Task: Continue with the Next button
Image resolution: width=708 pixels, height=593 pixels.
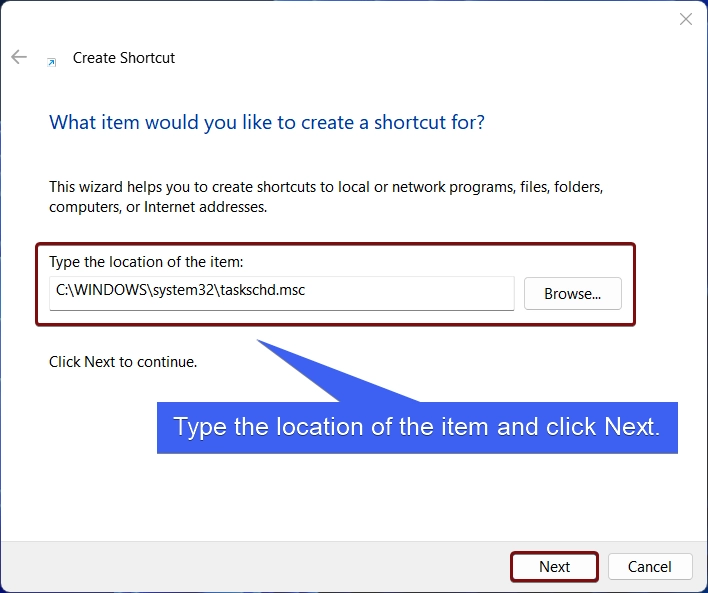Action: pyautogui.click(x=554, y=566)
